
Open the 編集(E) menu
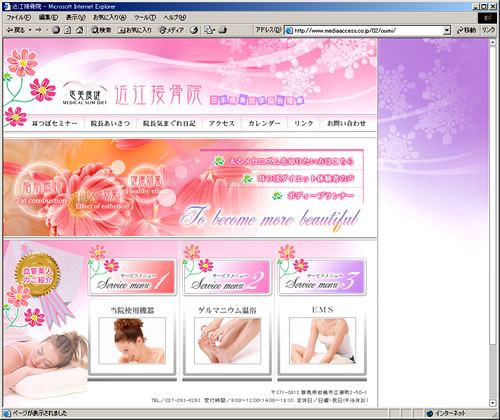tap(48, 17)
